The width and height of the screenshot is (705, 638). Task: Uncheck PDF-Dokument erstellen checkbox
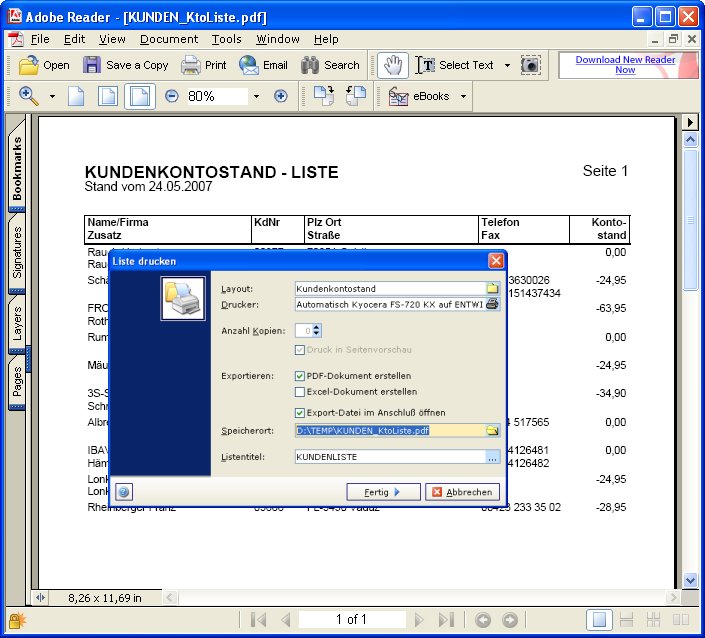300,376
